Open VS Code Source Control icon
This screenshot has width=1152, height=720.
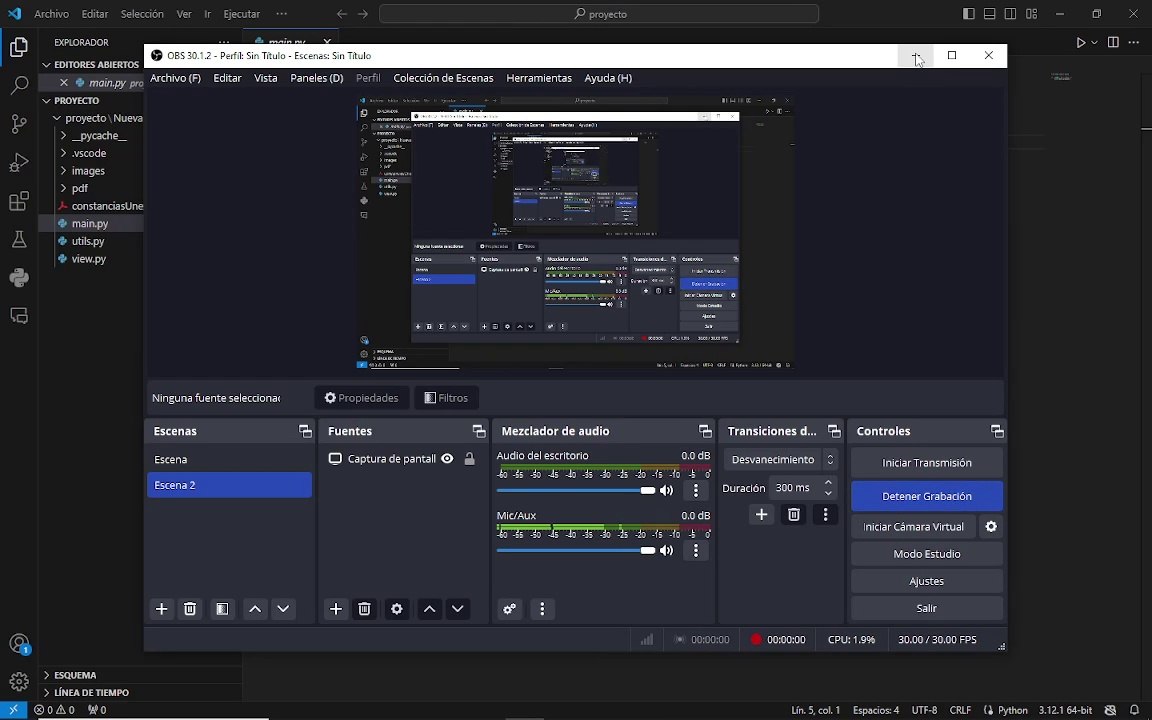coord(19,123)
